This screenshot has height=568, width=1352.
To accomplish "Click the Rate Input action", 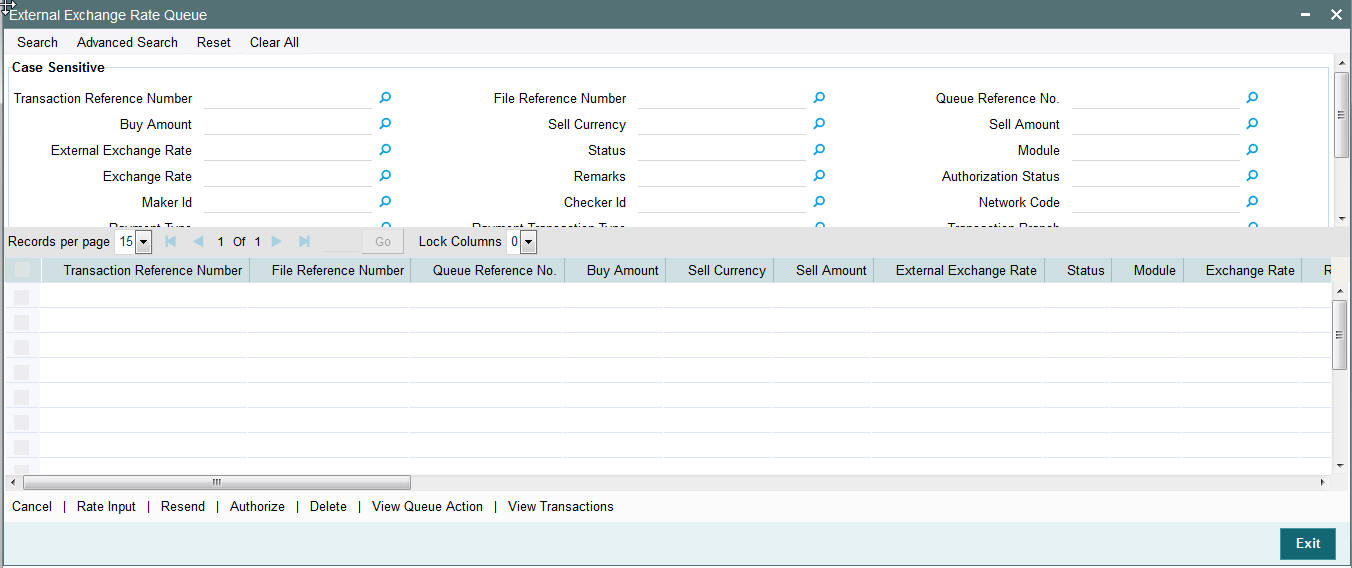I will (106, 506).
